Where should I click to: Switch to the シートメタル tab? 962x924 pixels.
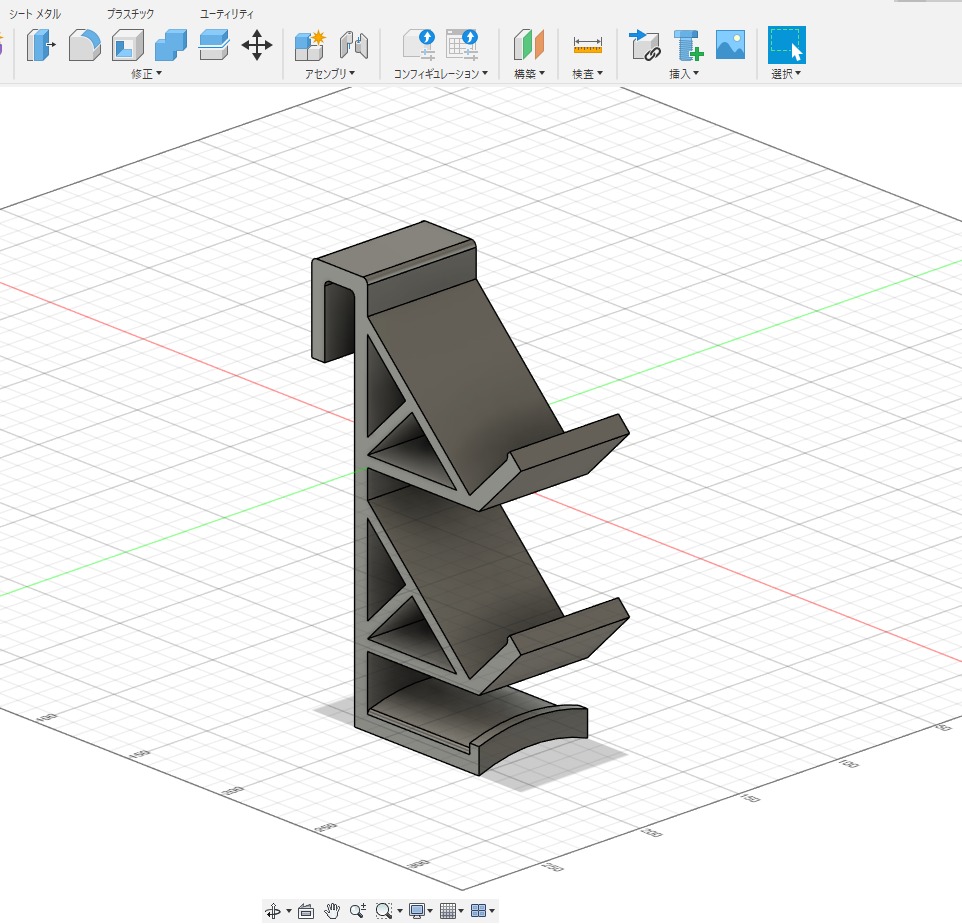tap(35, 14)
